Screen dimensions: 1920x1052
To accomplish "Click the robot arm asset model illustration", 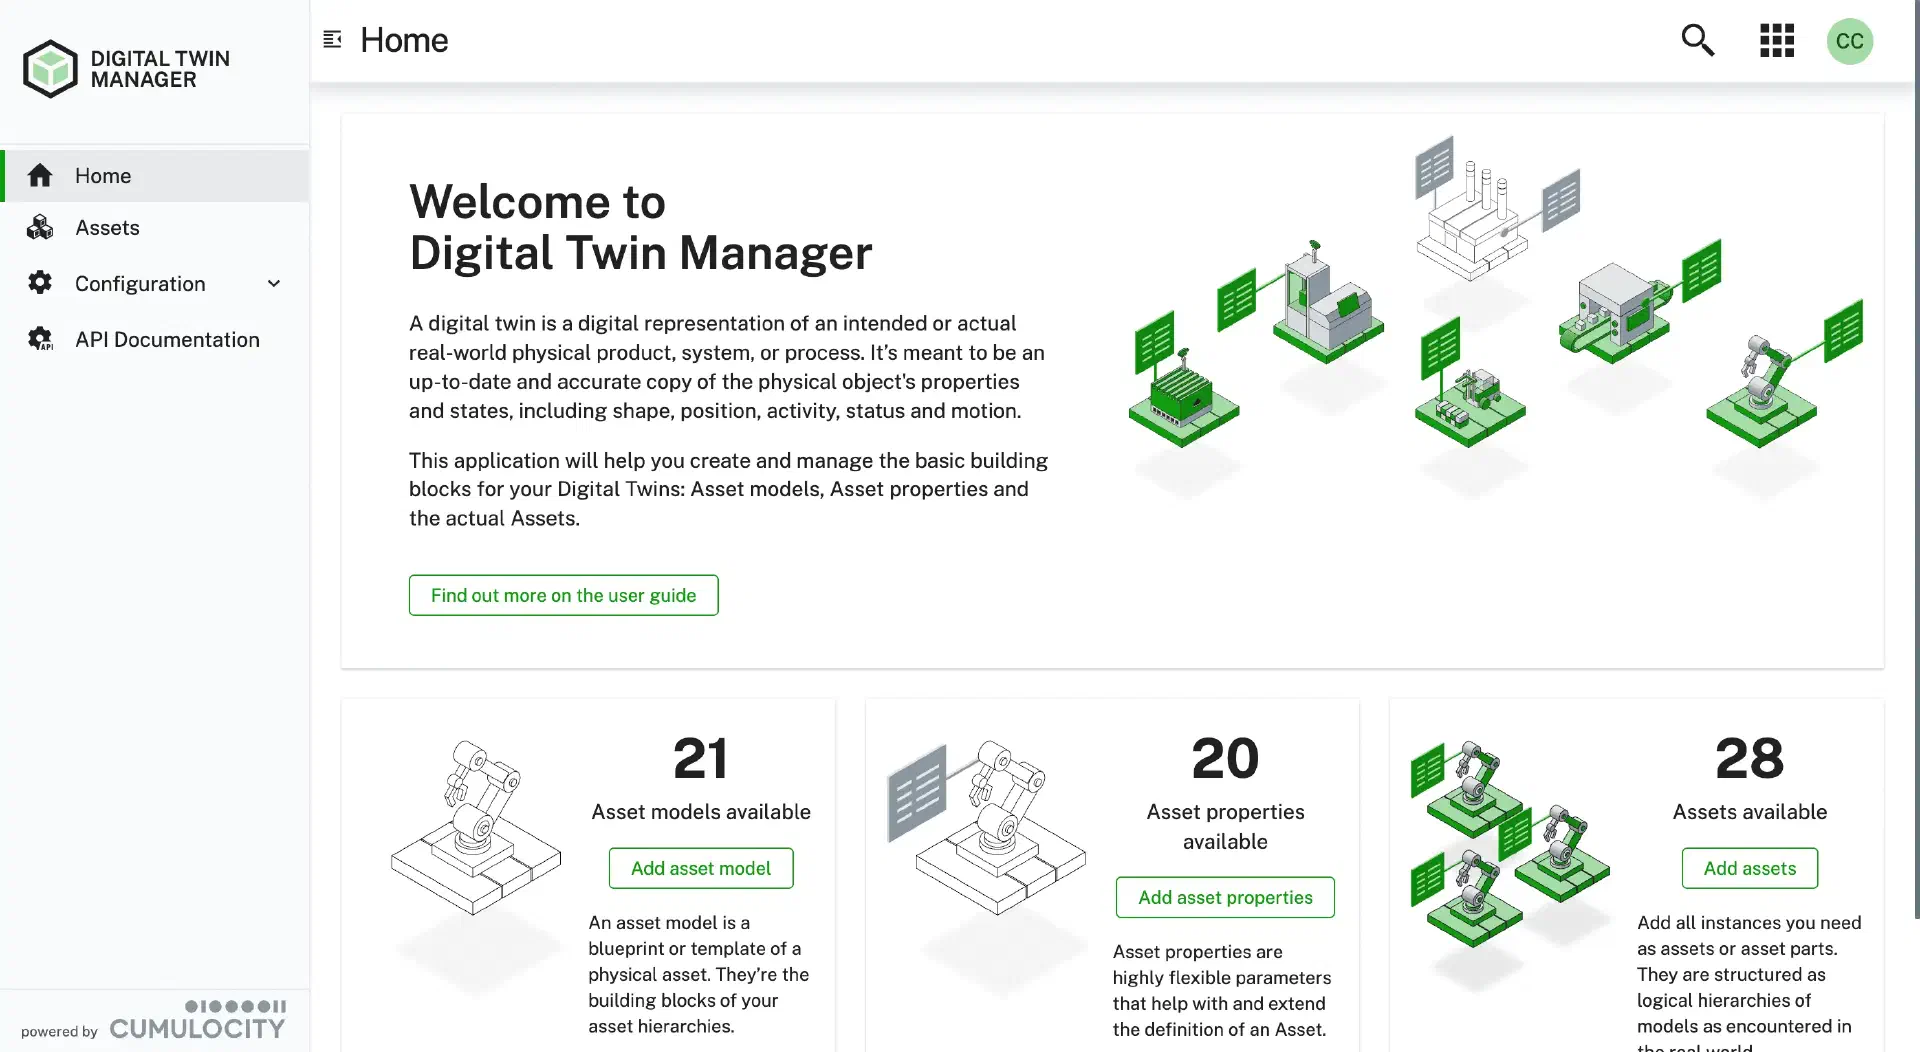I will [476, 828].
